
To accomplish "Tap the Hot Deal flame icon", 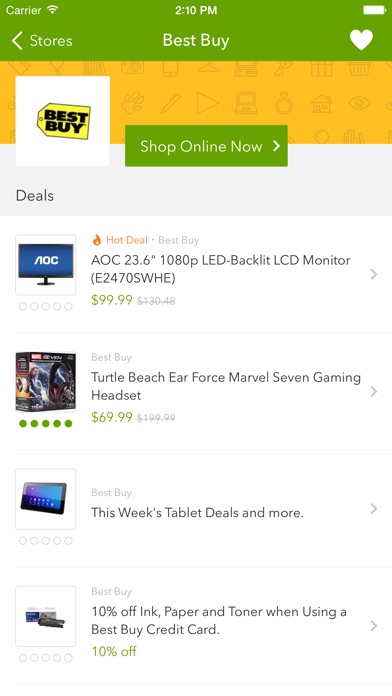I will point(96,240).
